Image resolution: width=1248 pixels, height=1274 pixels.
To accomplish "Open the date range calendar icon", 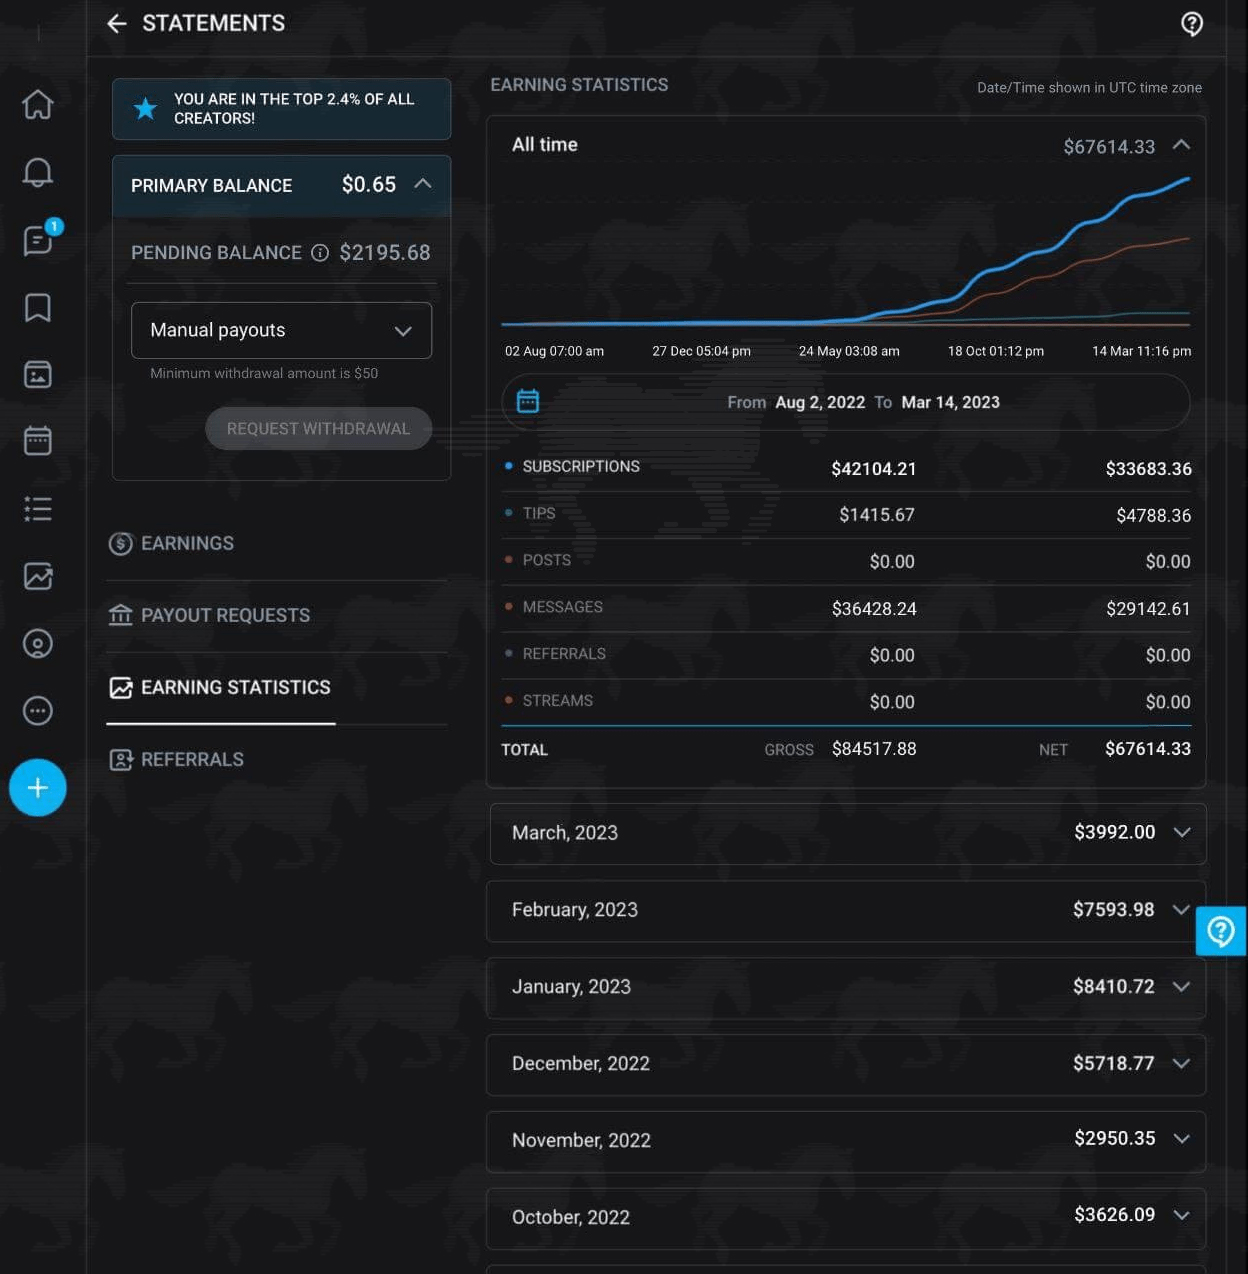I will click(528, 402).
